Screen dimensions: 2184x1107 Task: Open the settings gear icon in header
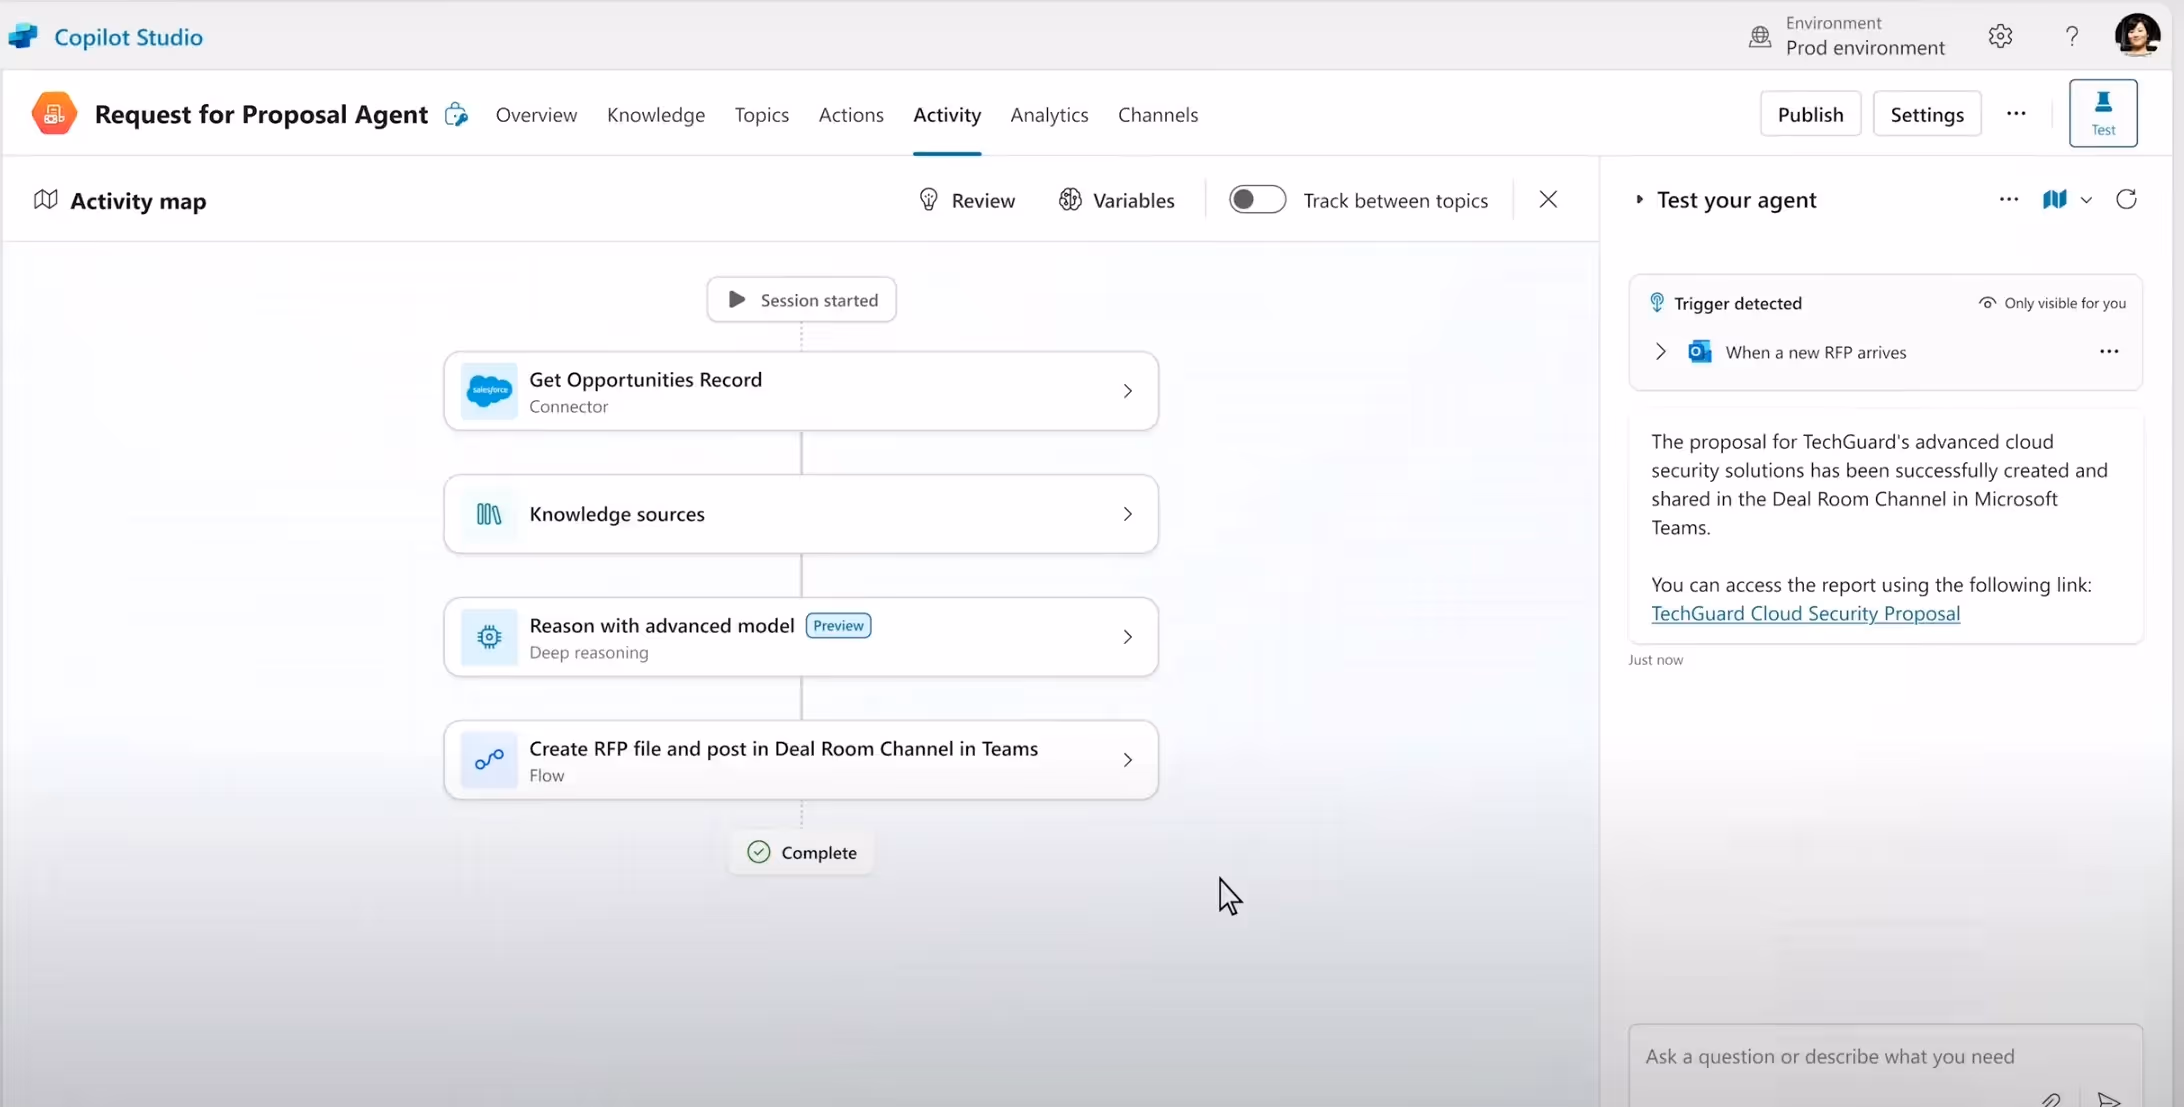point(2000,36)
